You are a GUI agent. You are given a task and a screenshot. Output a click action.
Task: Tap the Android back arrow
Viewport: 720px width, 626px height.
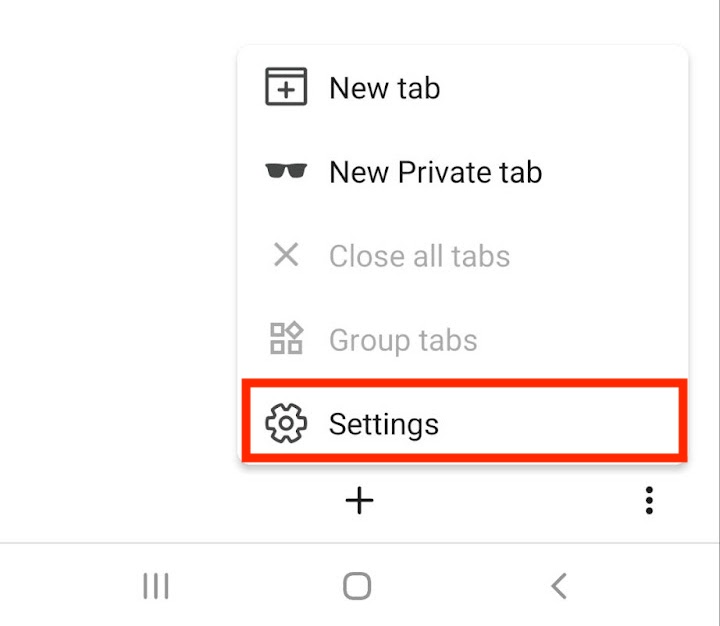point(559,586)
